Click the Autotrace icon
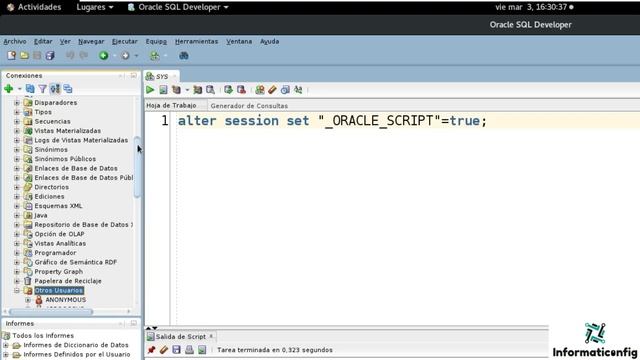Viewport: 640px width, 360px height. coord(198,90)
